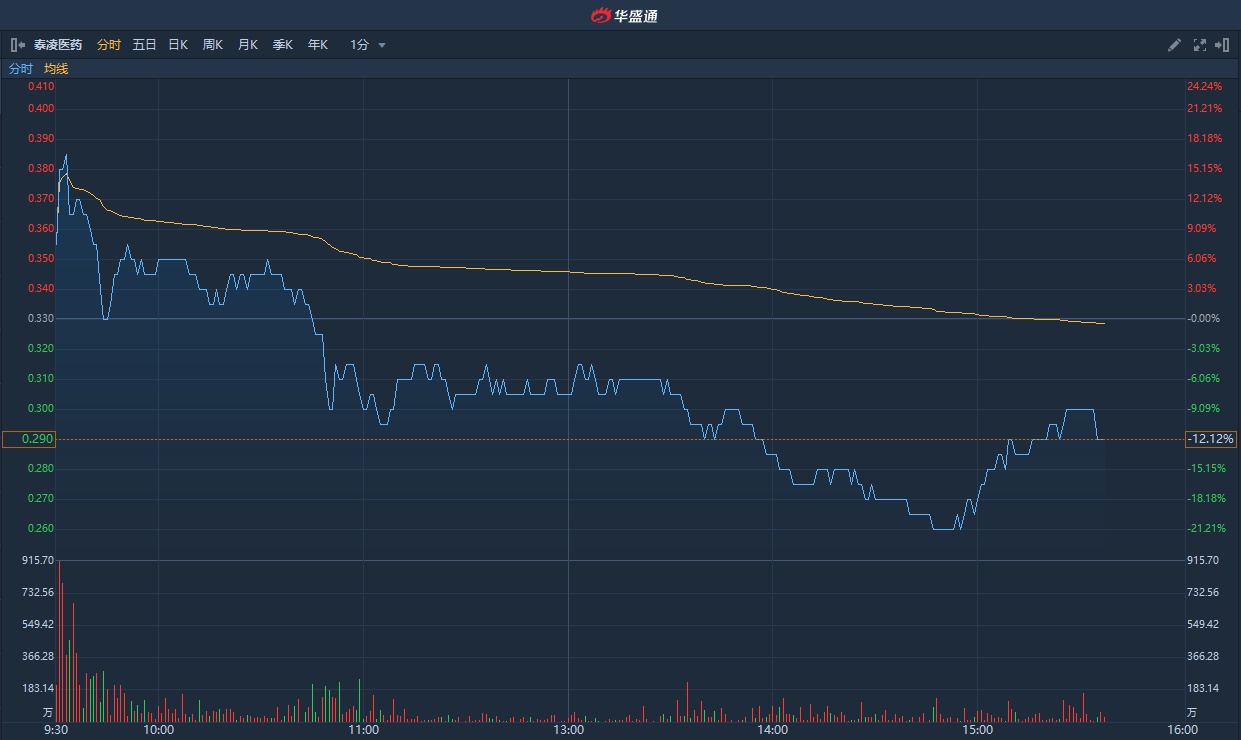Image resolution: width=1241 pixels, height=740 pixels.
Task: Switch to the 五日 five-day tab
Action: 144,45
